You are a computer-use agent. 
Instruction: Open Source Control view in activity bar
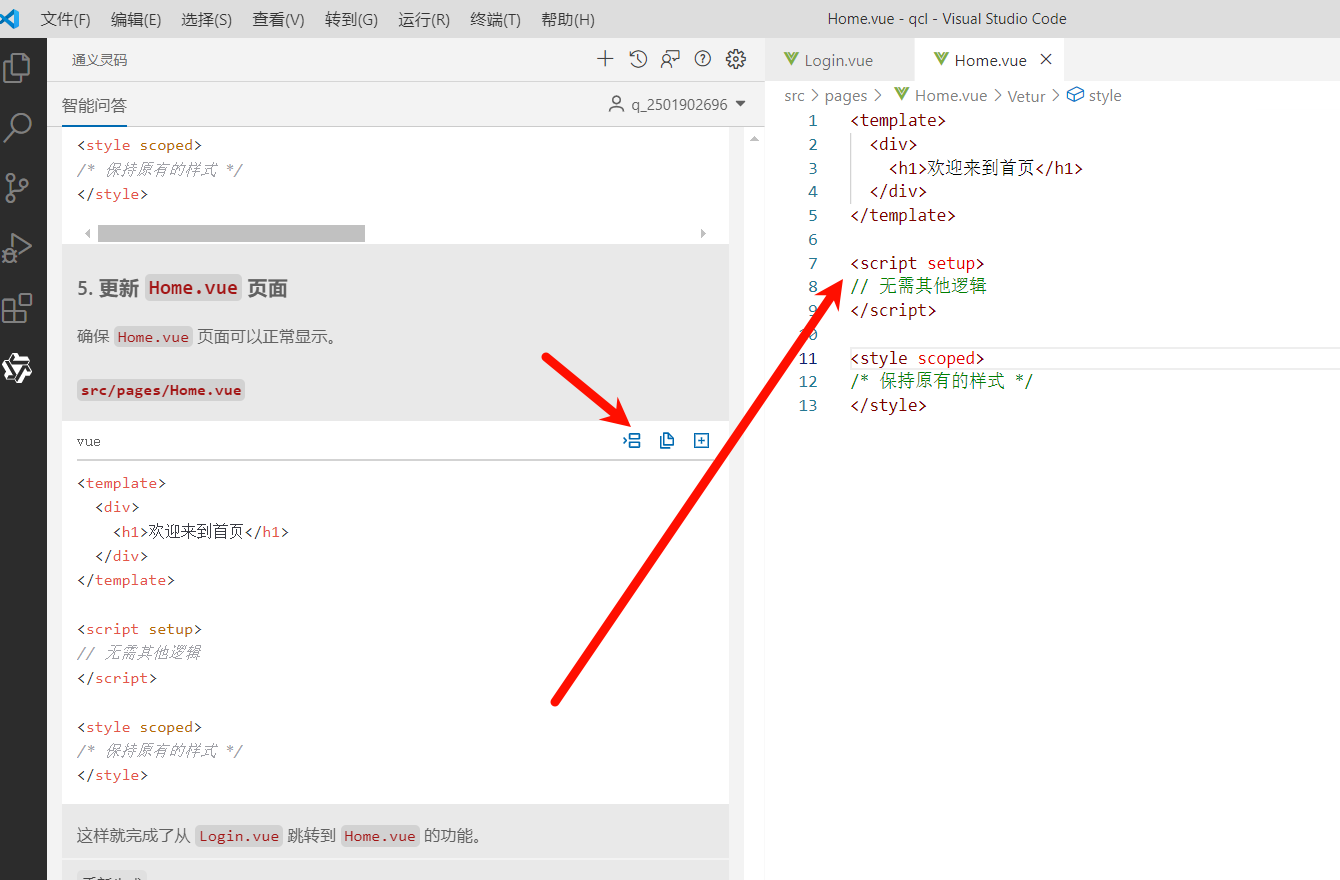(17, 187)
